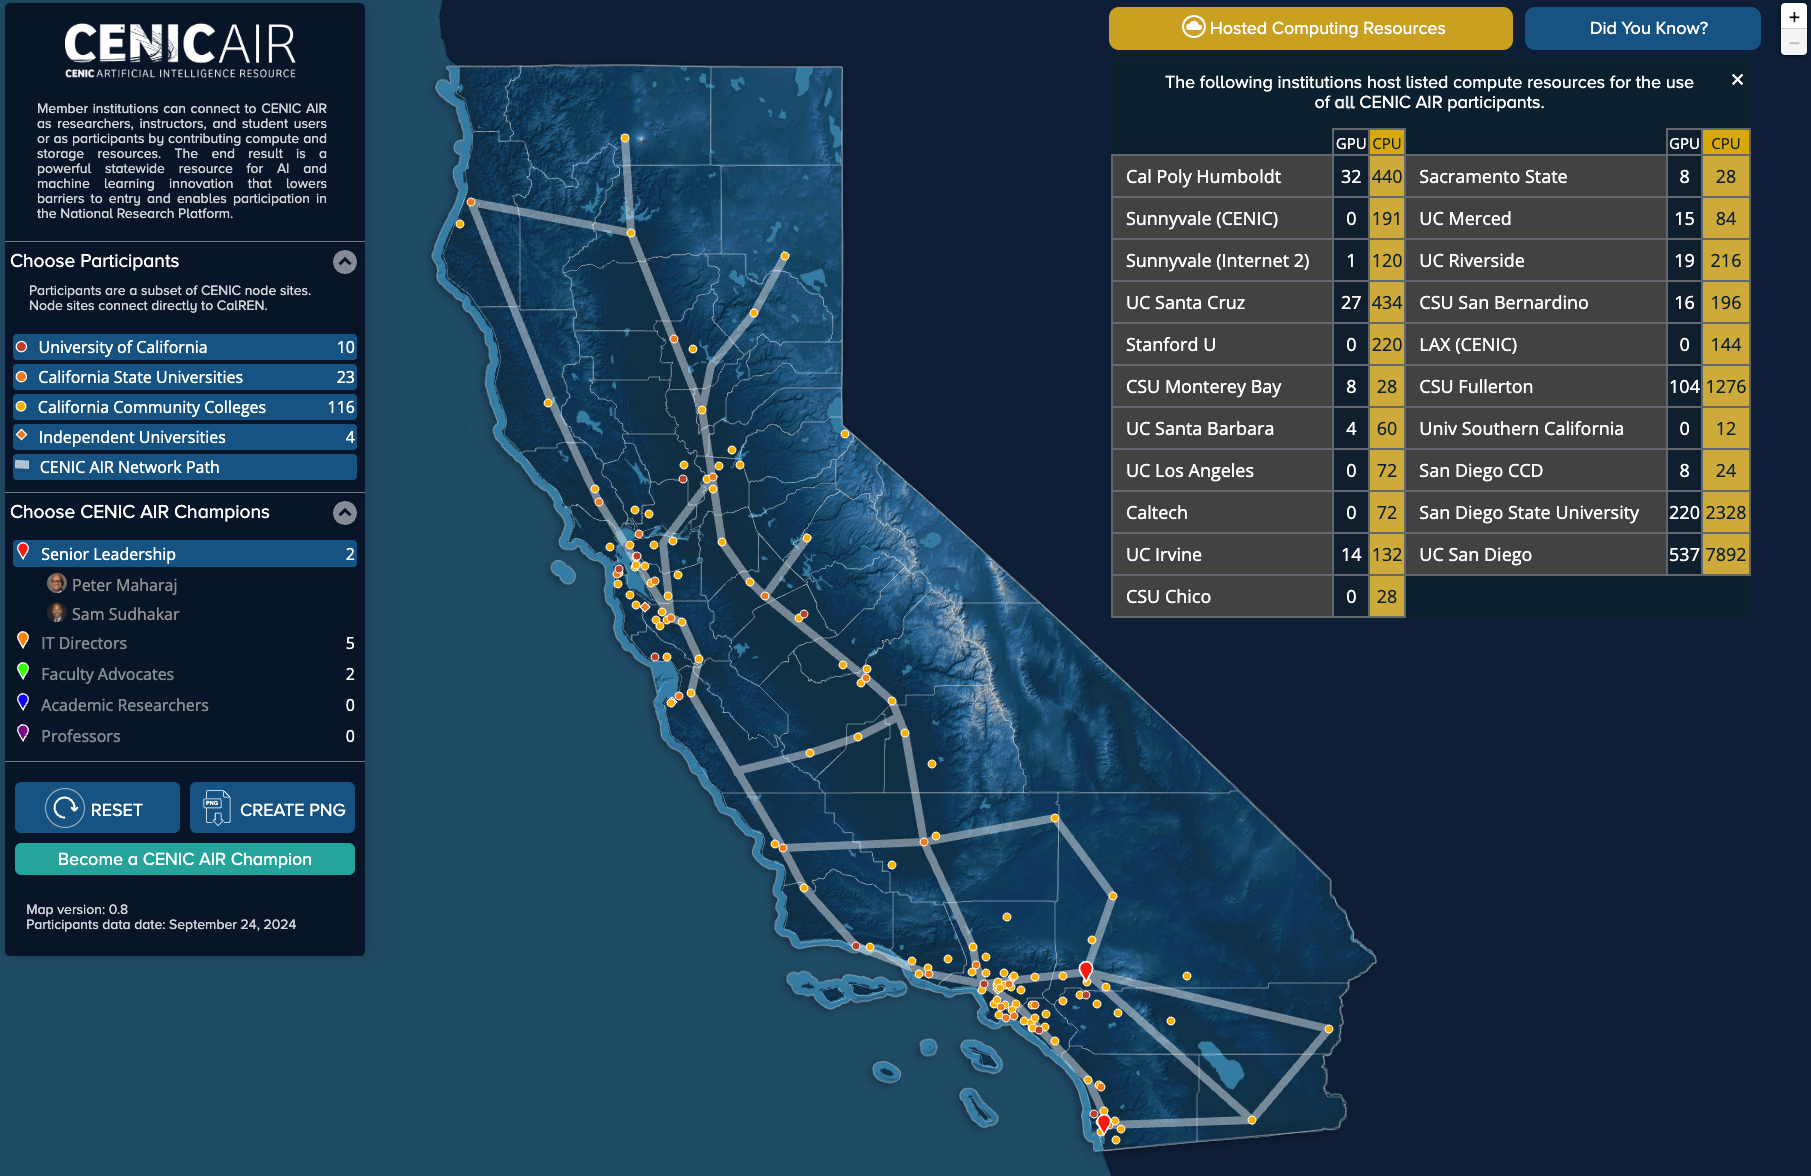This screenshot has height=1176, width=1811.
Task: Select the UC Merced row
Action: 1578,218
